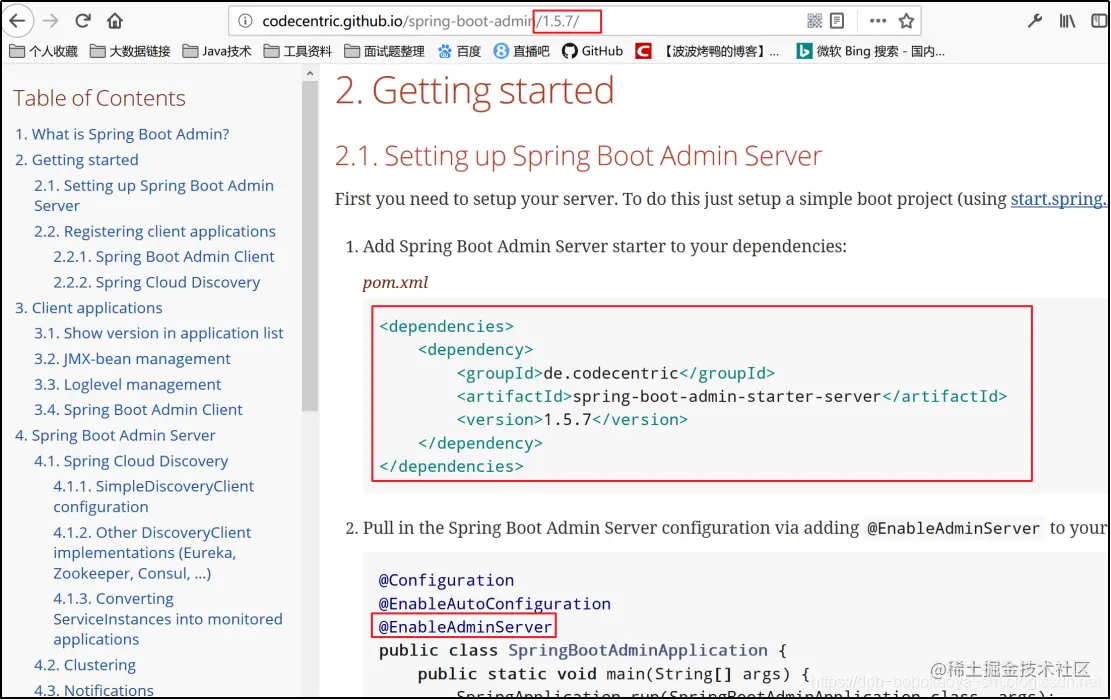The image size is (1111, 700).
Task: Toggle reader view icon
Action: (837, 21)
